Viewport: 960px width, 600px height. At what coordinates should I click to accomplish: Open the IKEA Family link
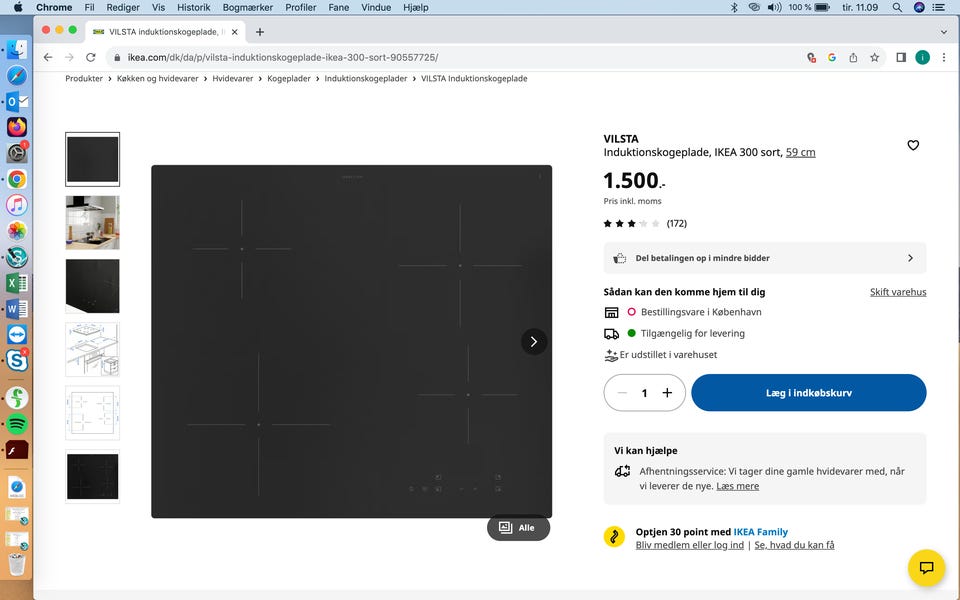pyautogui.click(x=760, y=532)
